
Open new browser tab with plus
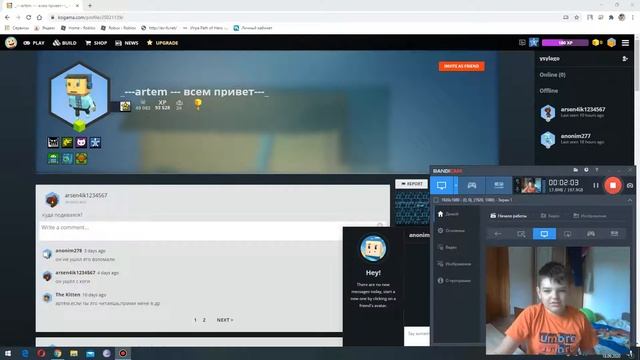click(x=90, y=6)
